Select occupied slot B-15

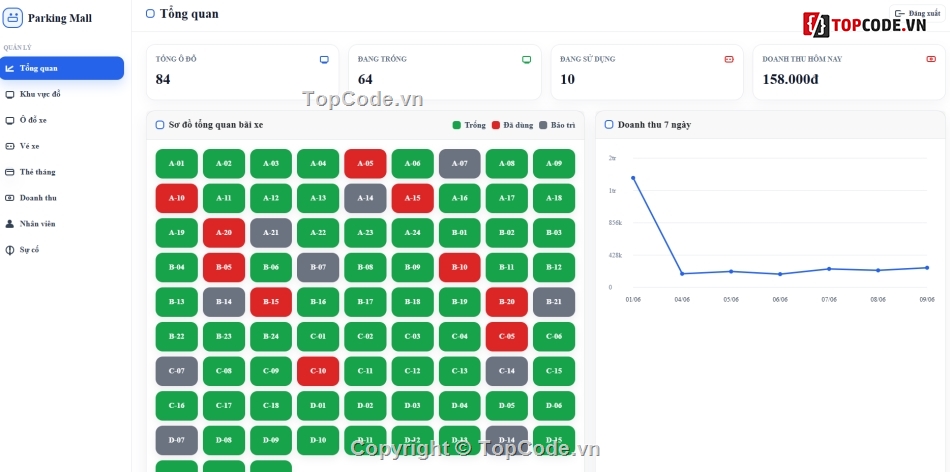[x=271, y=302]
